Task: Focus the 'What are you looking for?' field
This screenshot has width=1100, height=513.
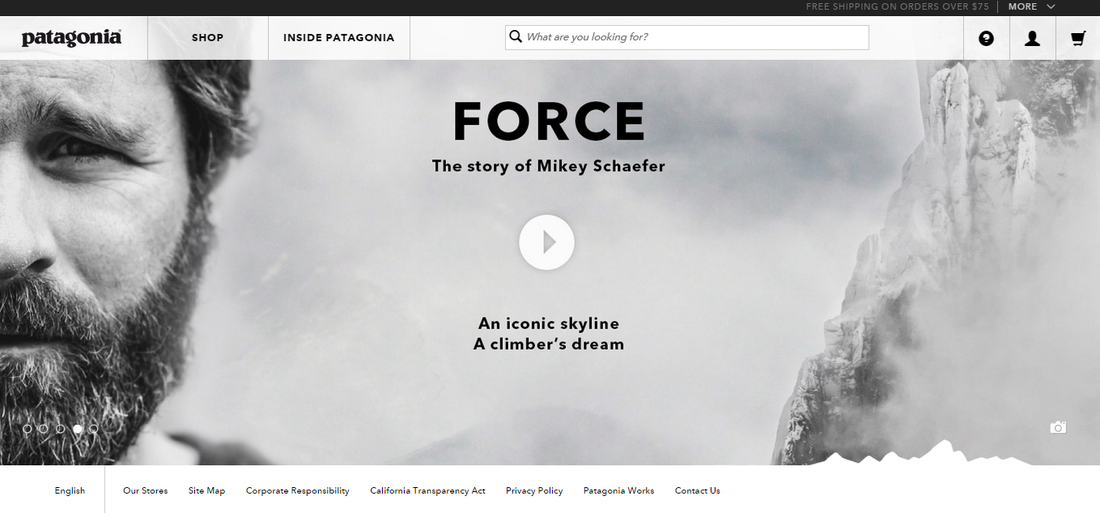Action: click(x=687, y=37)
